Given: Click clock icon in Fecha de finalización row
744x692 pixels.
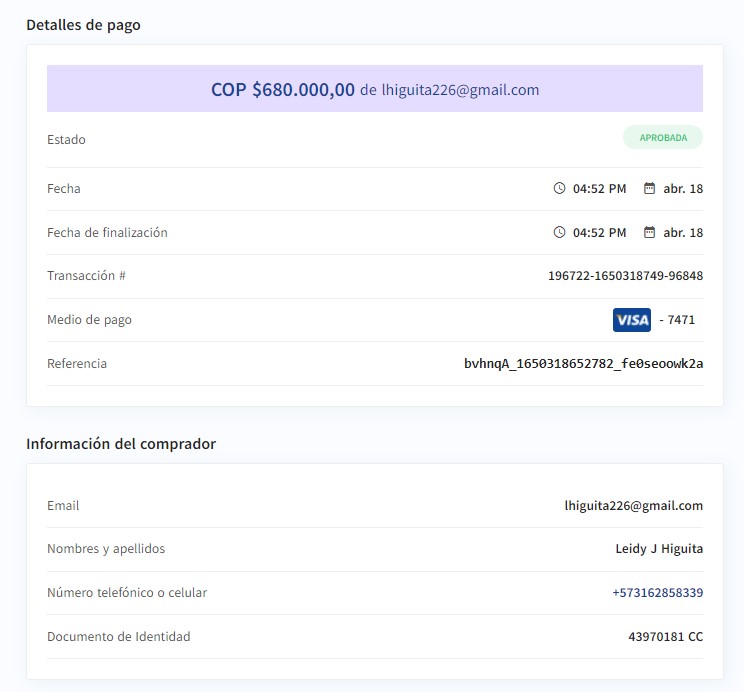Looking at the screenshot, I should coord(559,232).
